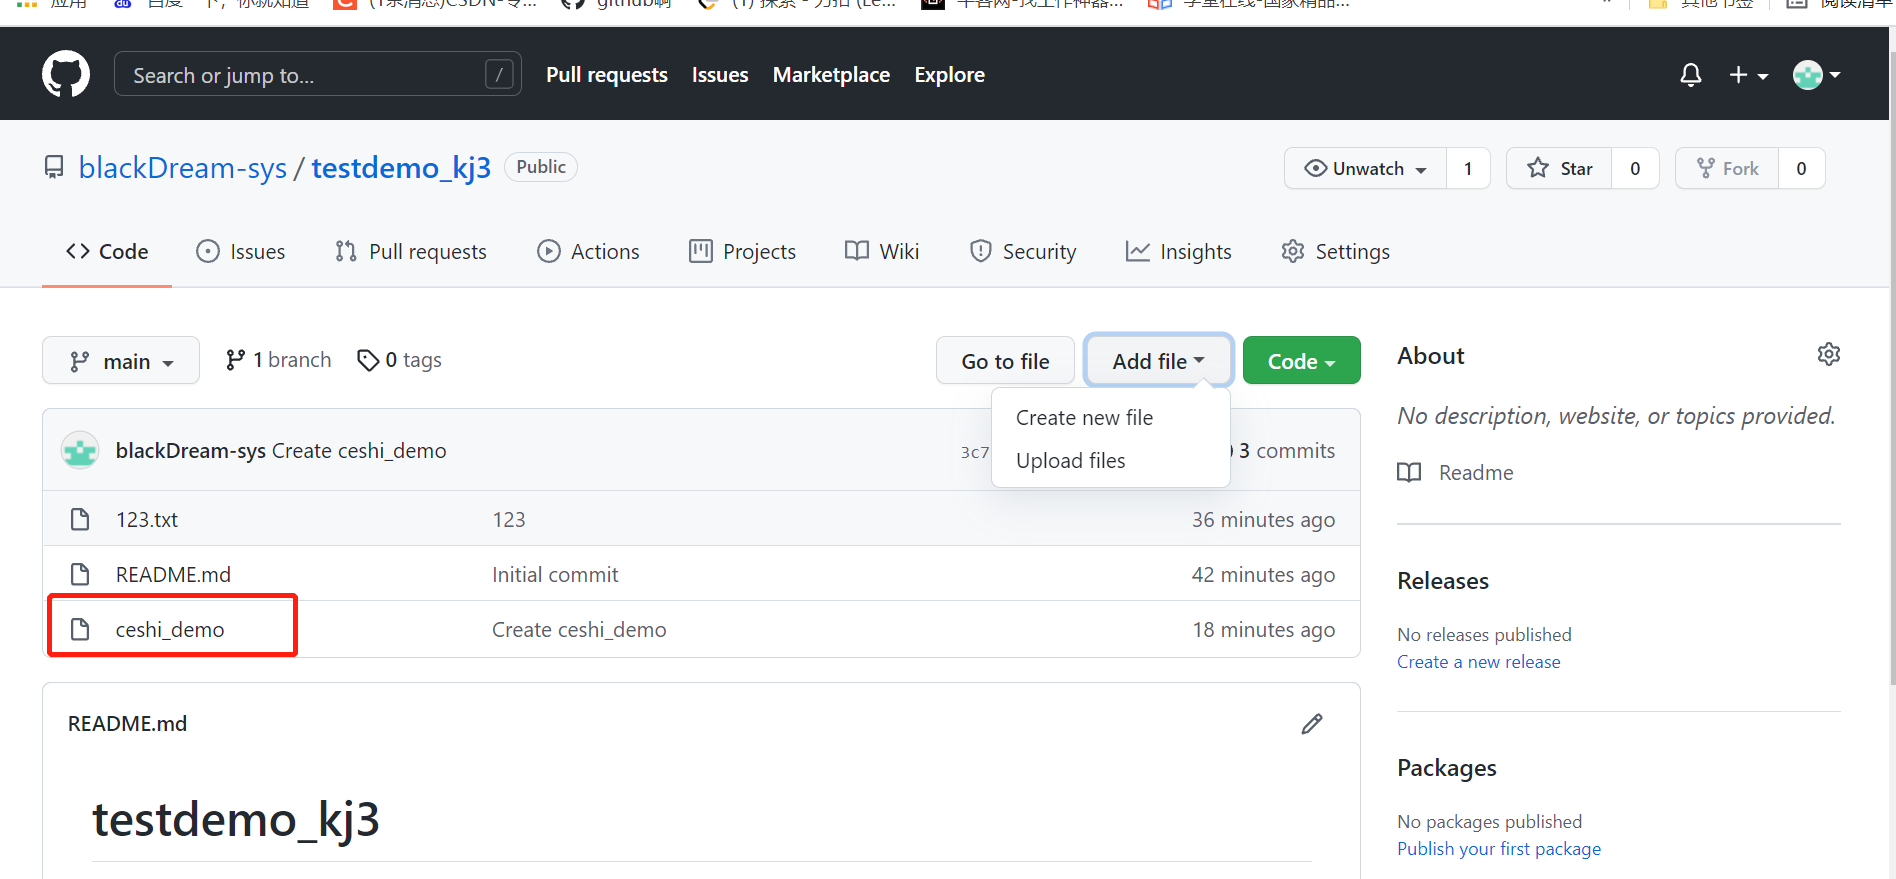
Task: Open the notifications bell
Action: 1691,75
